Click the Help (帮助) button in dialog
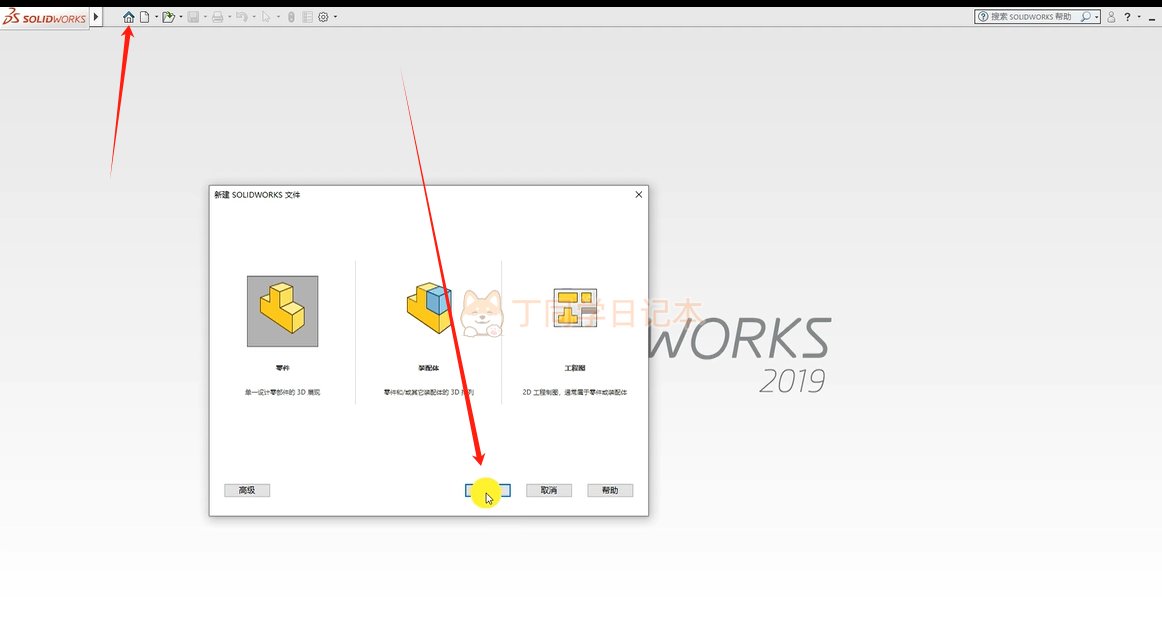Viewport: 1162px width, 644px height. pyautogui.click(x=610, y=490)
